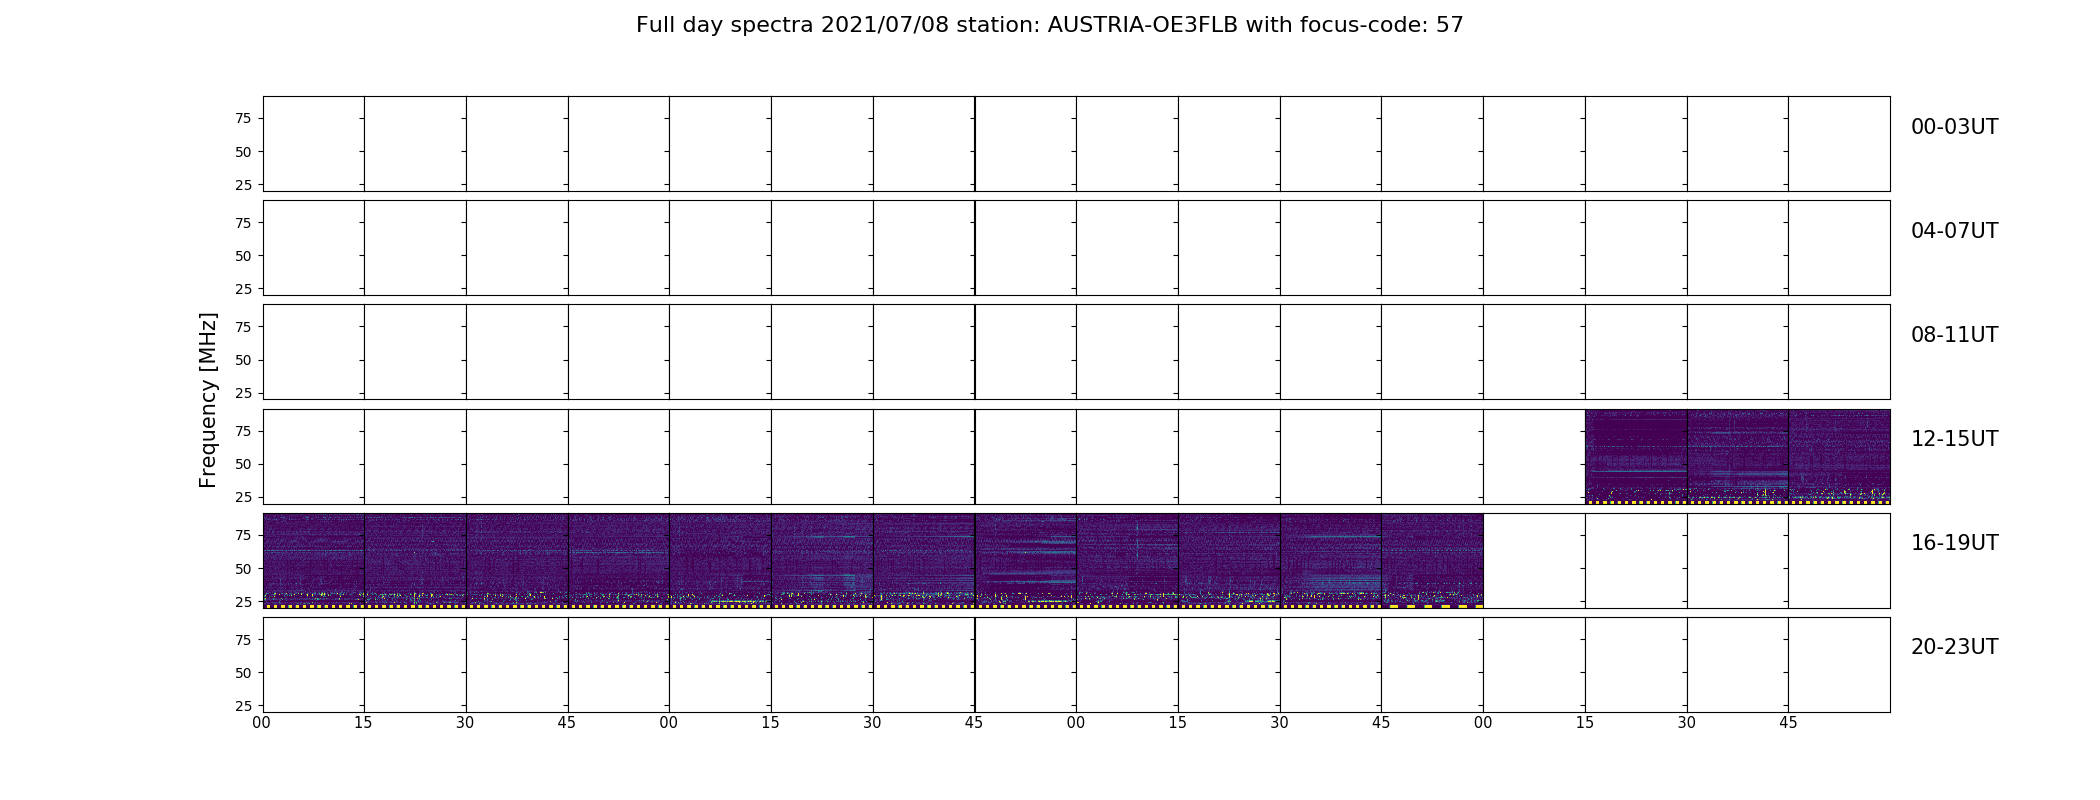The width and height of the screenshot is (2100, 800).
Task: Click the 50 tick label of the 16-19UT row
Action: [243, 569]
